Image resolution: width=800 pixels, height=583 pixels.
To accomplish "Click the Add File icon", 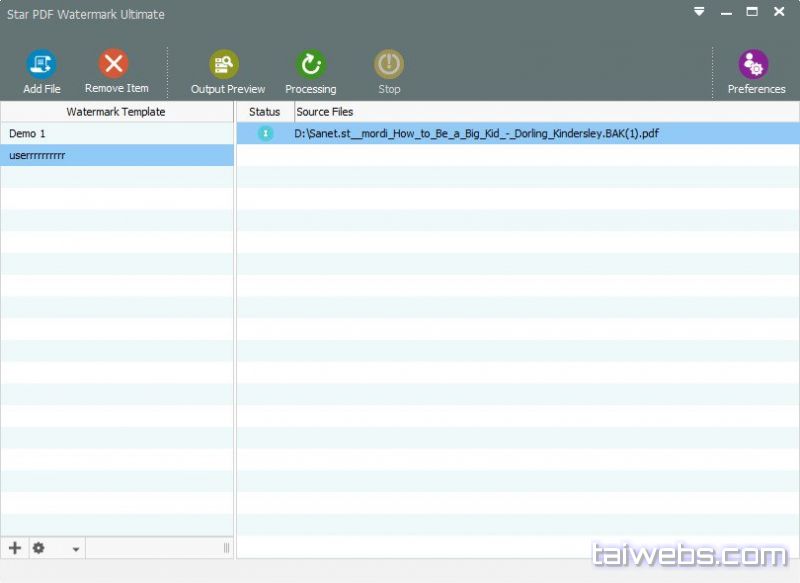I will point(41,65).
